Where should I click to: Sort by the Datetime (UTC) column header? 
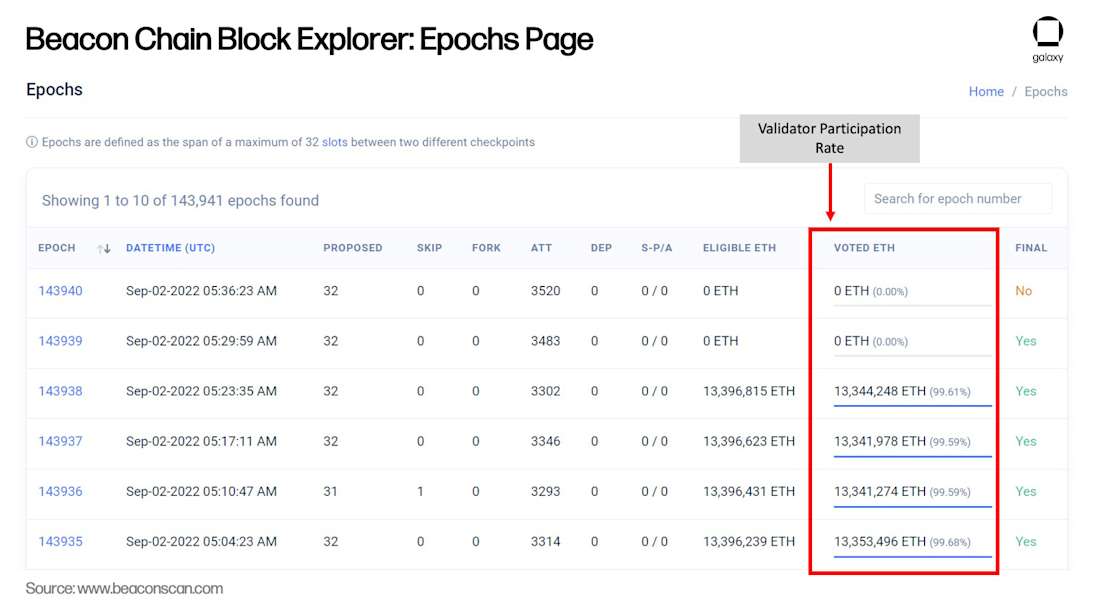click(170, 248)
